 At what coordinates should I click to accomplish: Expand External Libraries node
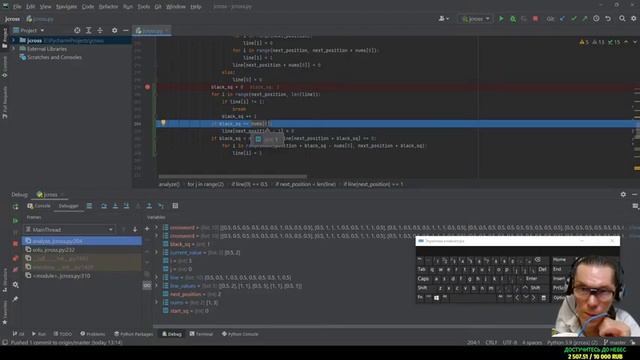point(13,49)
